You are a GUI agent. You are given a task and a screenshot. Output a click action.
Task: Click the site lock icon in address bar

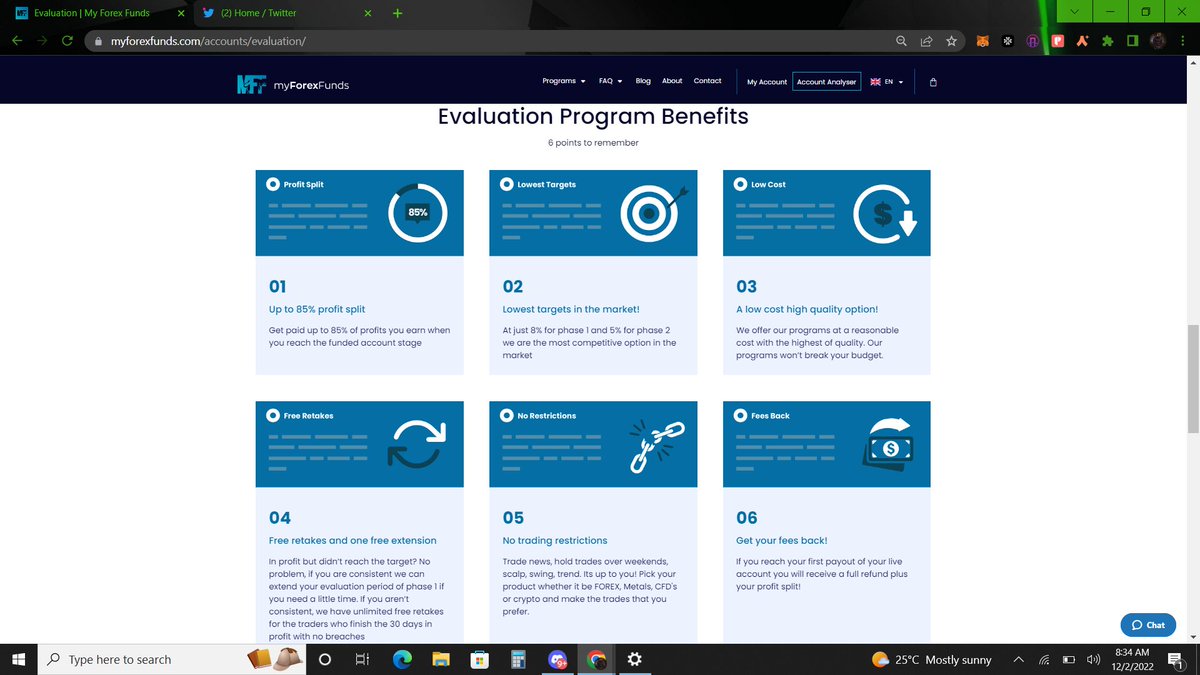(x=98, y=41)
